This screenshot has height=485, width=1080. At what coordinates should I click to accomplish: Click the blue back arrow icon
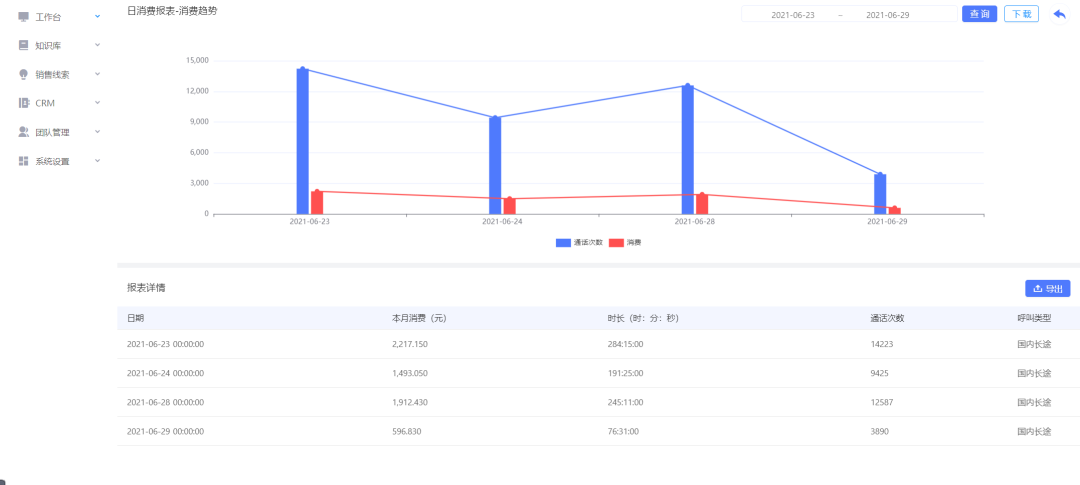click(1059, 14)
